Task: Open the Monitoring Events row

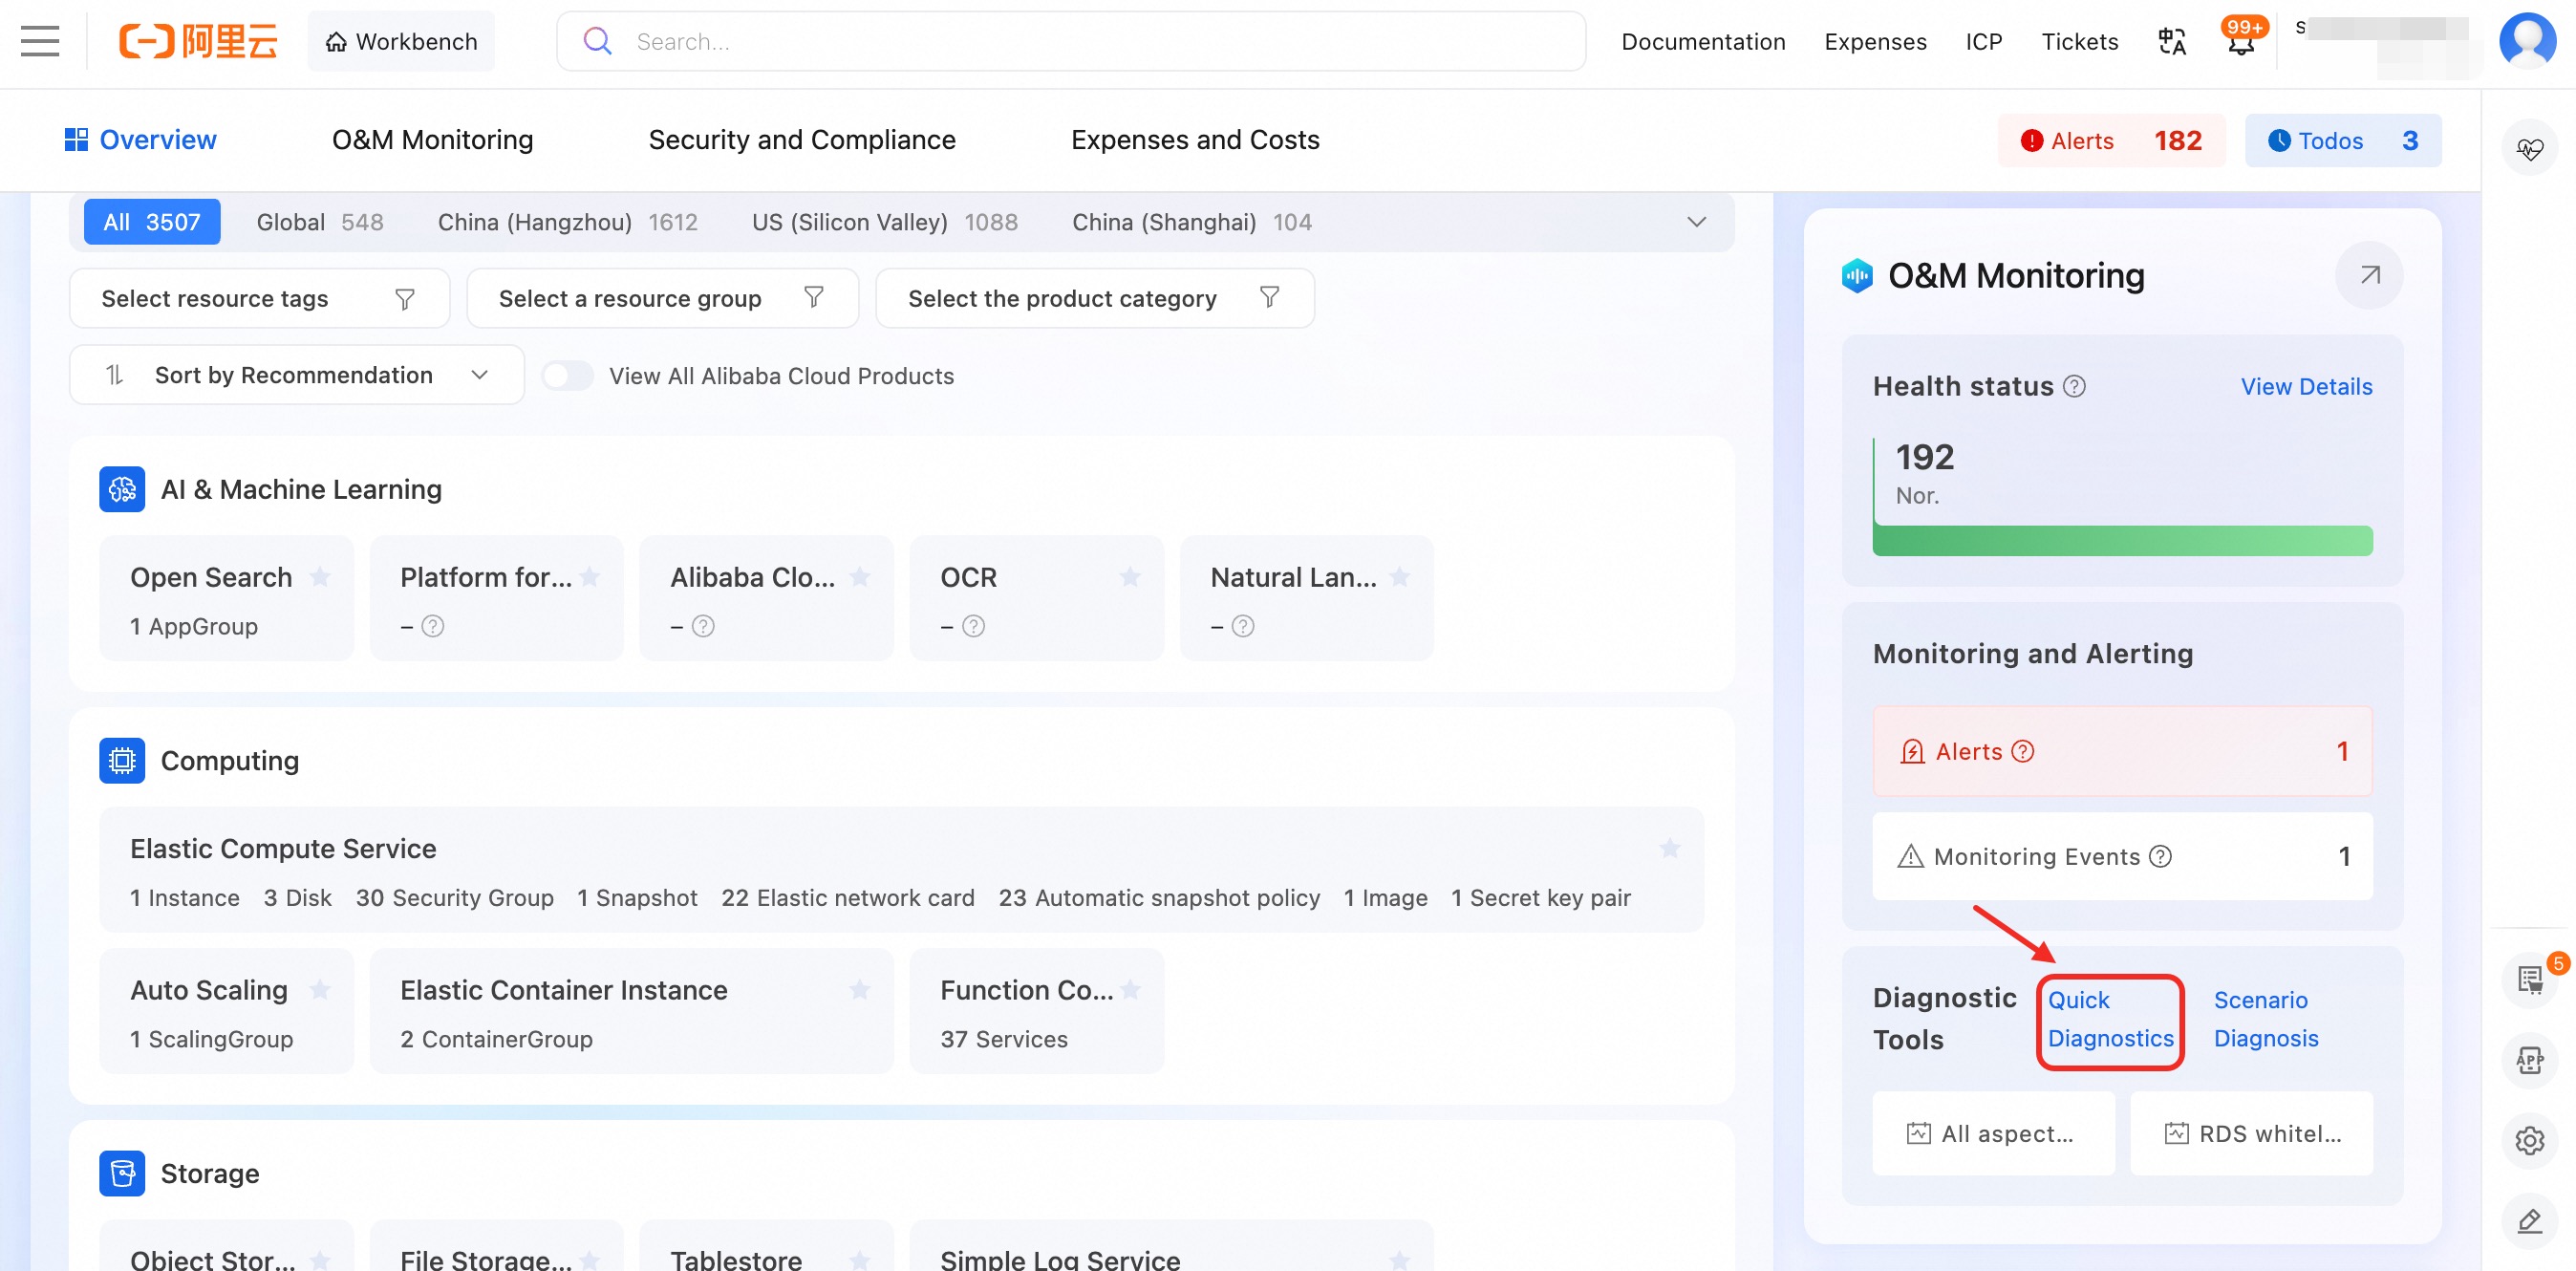Action: click(x=2122, y=856)
